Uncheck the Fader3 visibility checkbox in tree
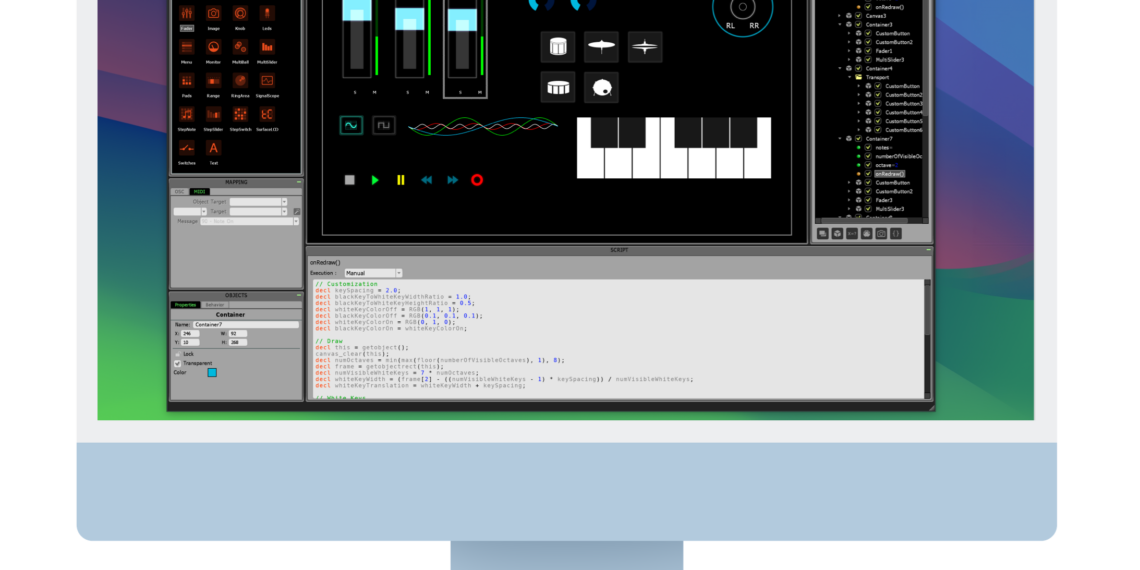This screenshot has height=570, width=1140. pyautogui.click(x=869, y=200)
